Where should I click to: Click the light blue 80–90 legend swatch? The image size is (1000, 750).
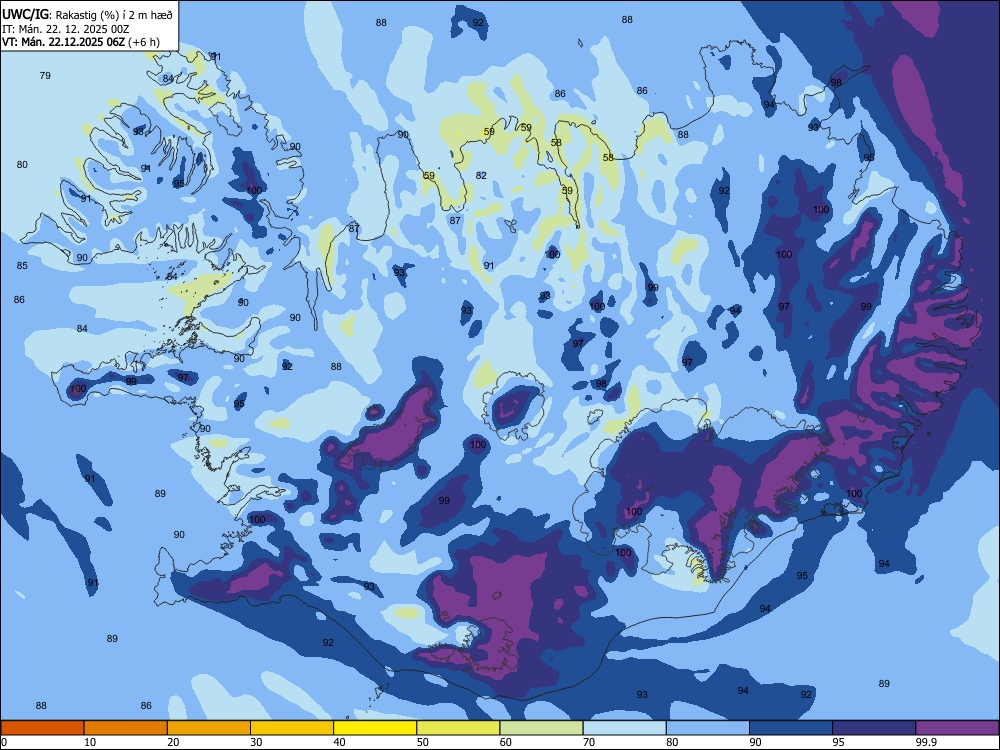tap(708, 728)
